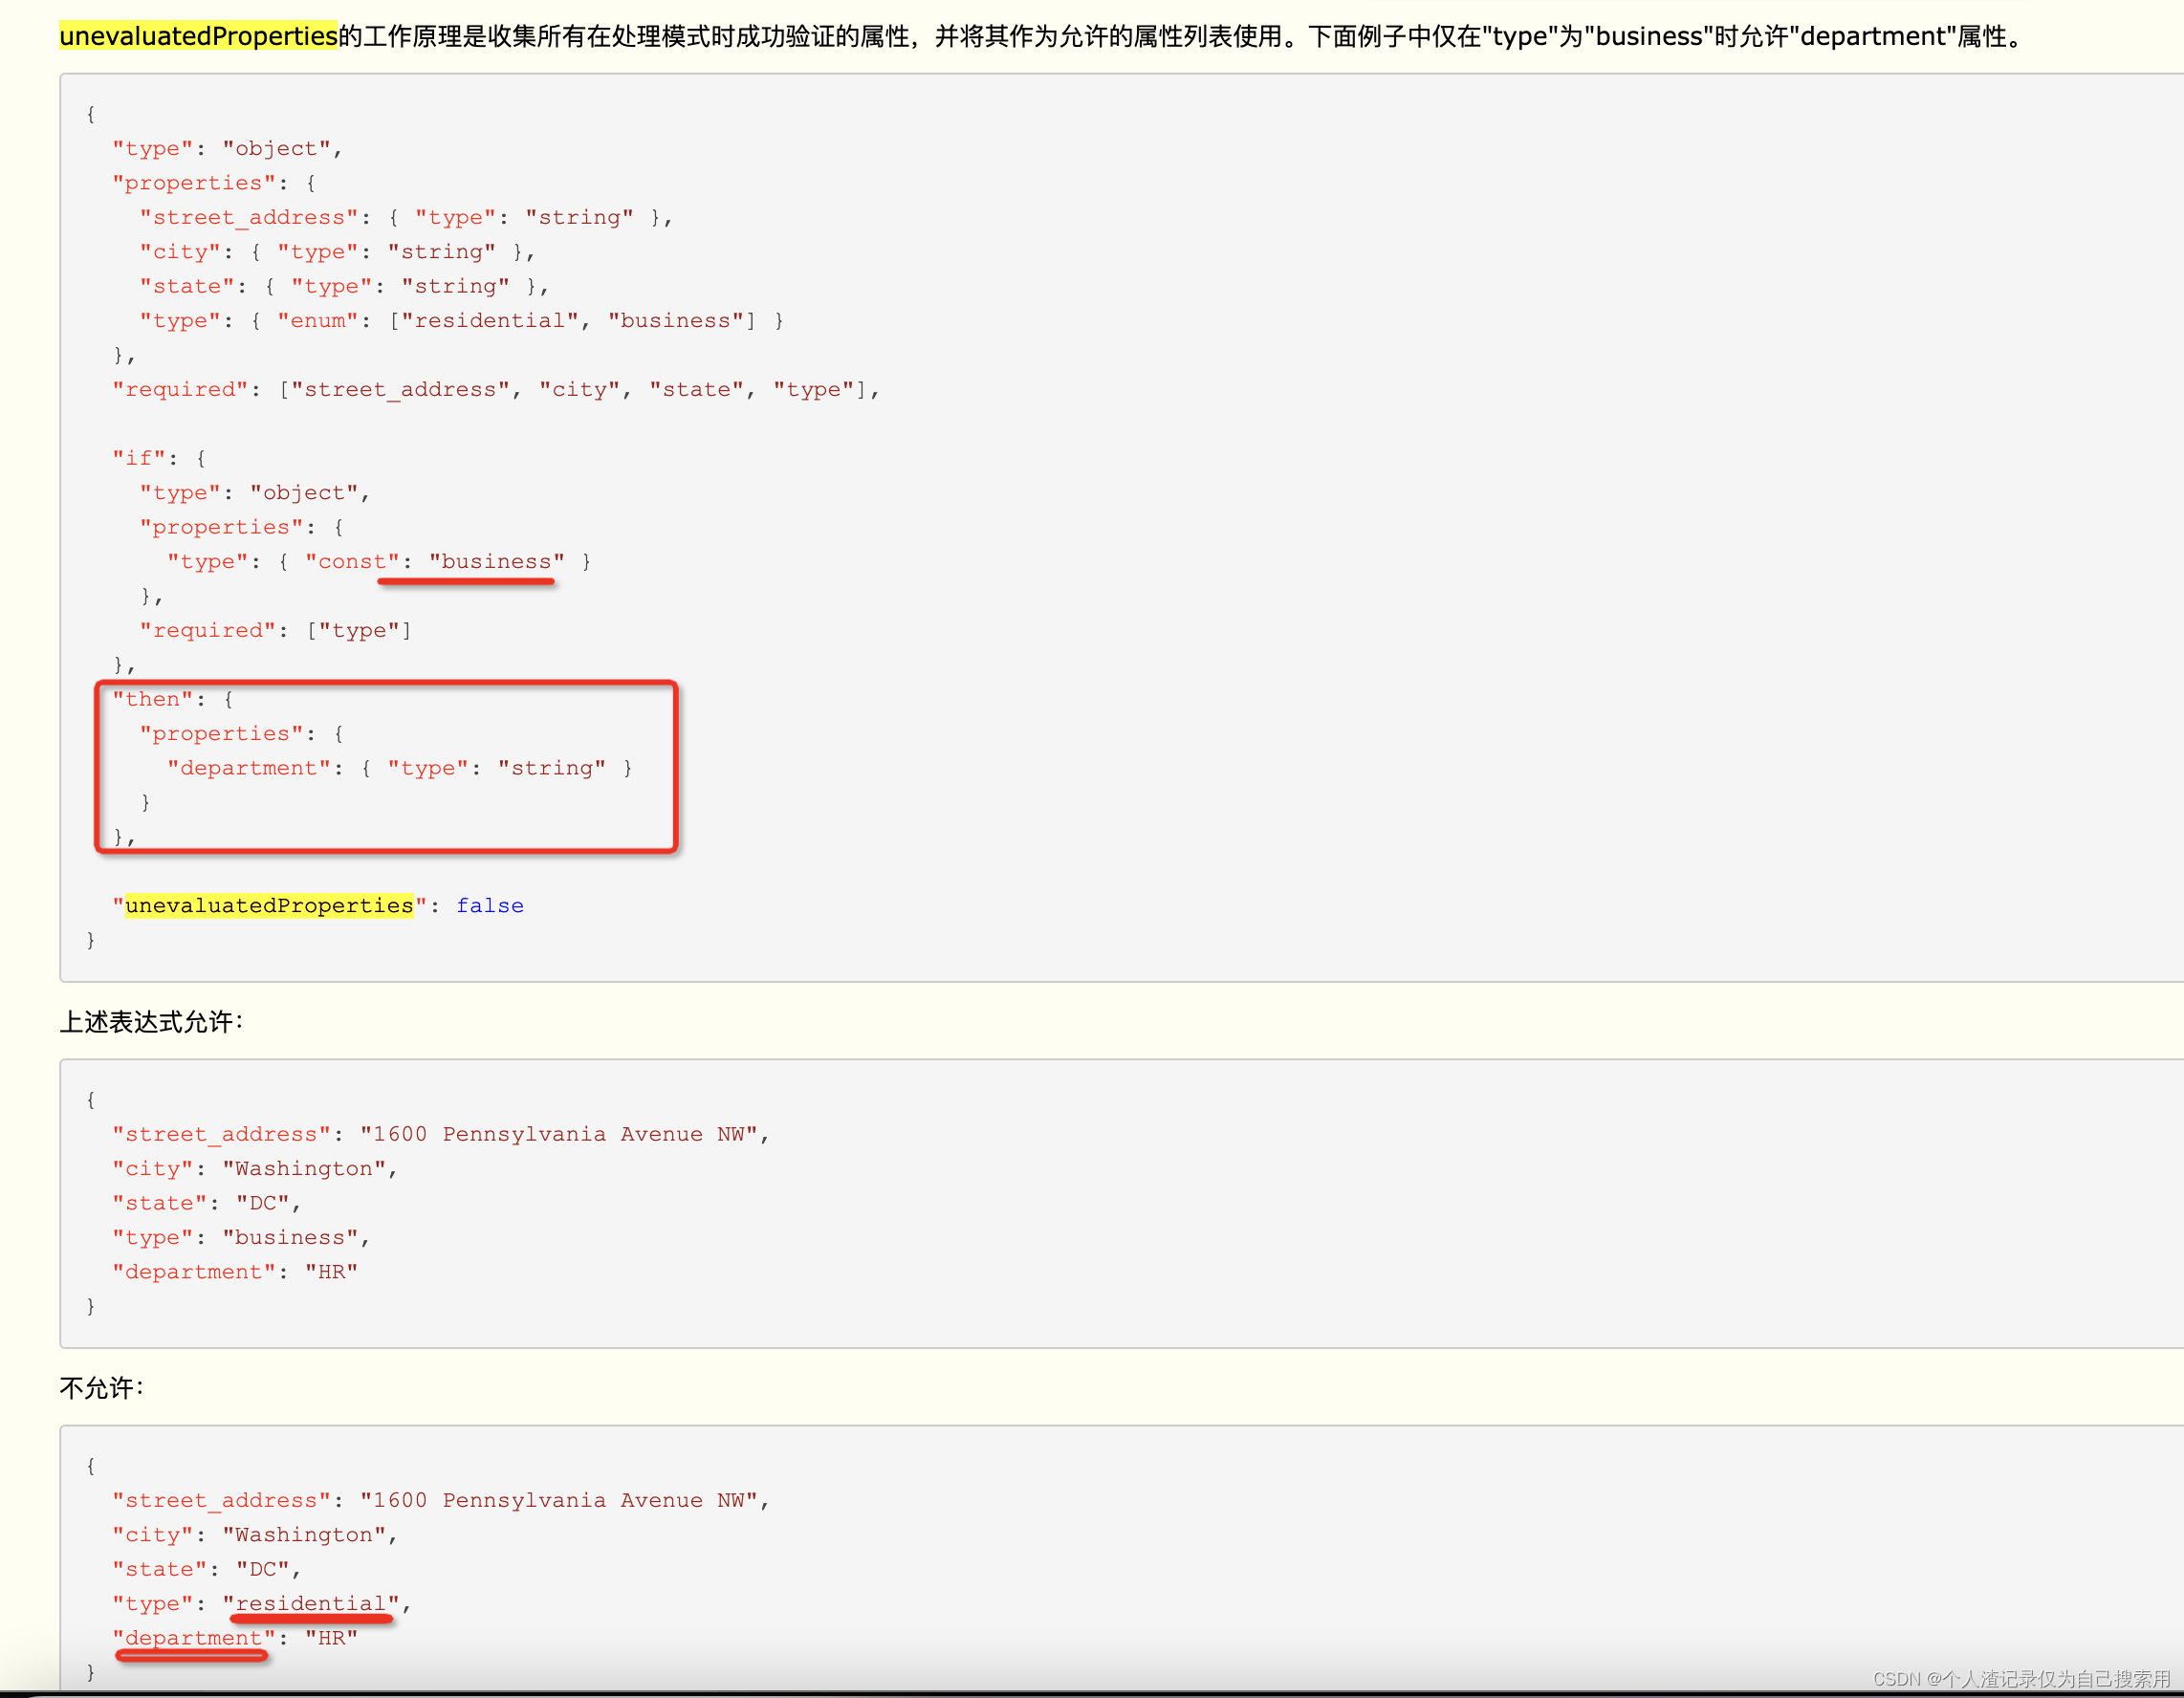The width and height of the screenshot is (2184, 1698).
Task: Select the blue false value in schema
Action: 489,905
